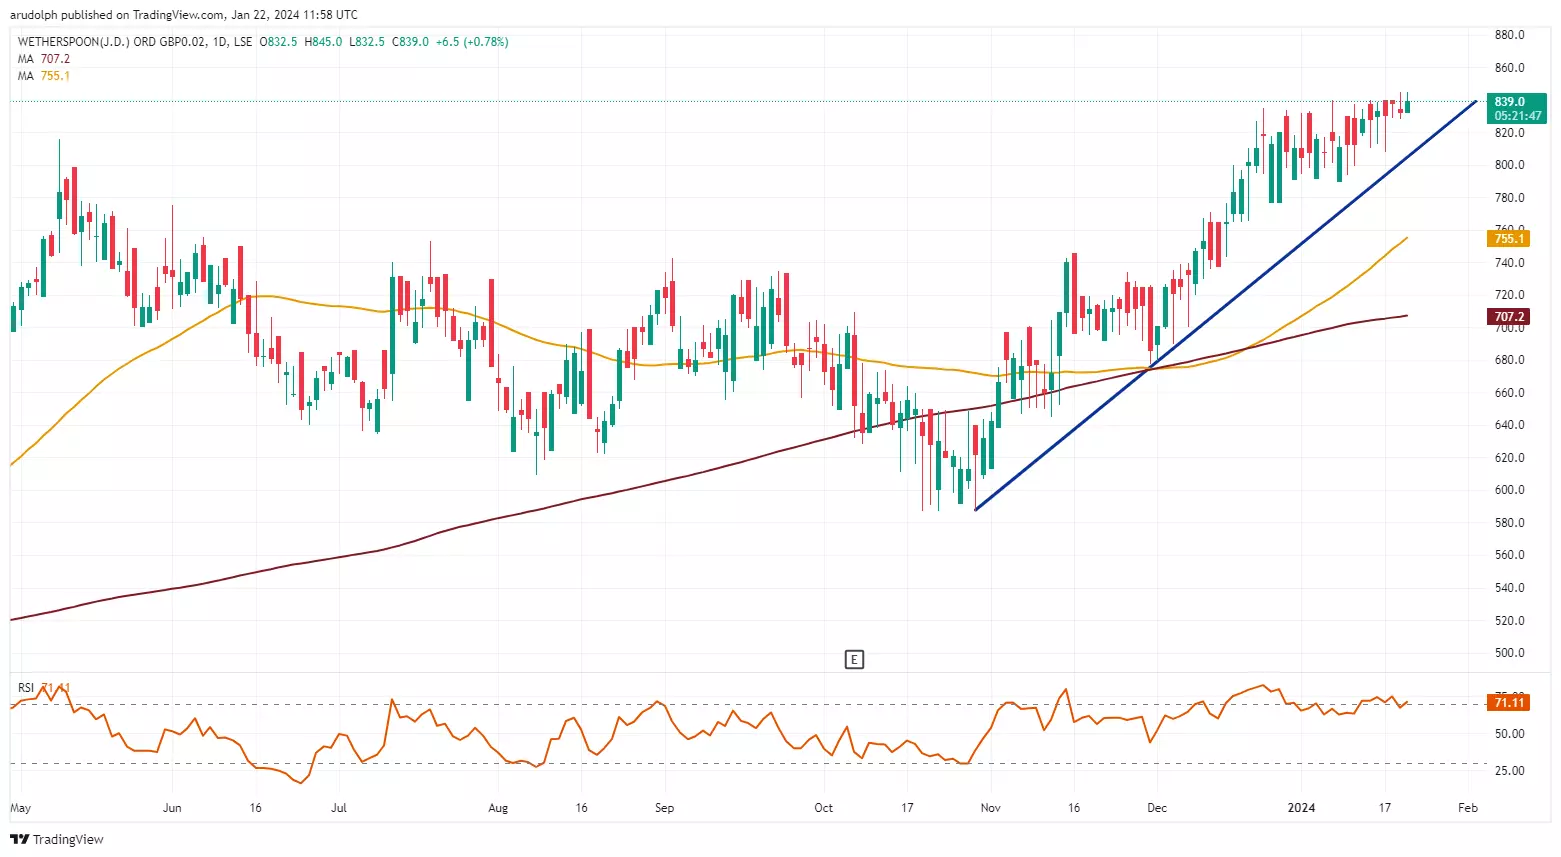The width and height of the screenshot is (1561, 857).
Task: Click the open value O832.5
Action: coord(278,42)
